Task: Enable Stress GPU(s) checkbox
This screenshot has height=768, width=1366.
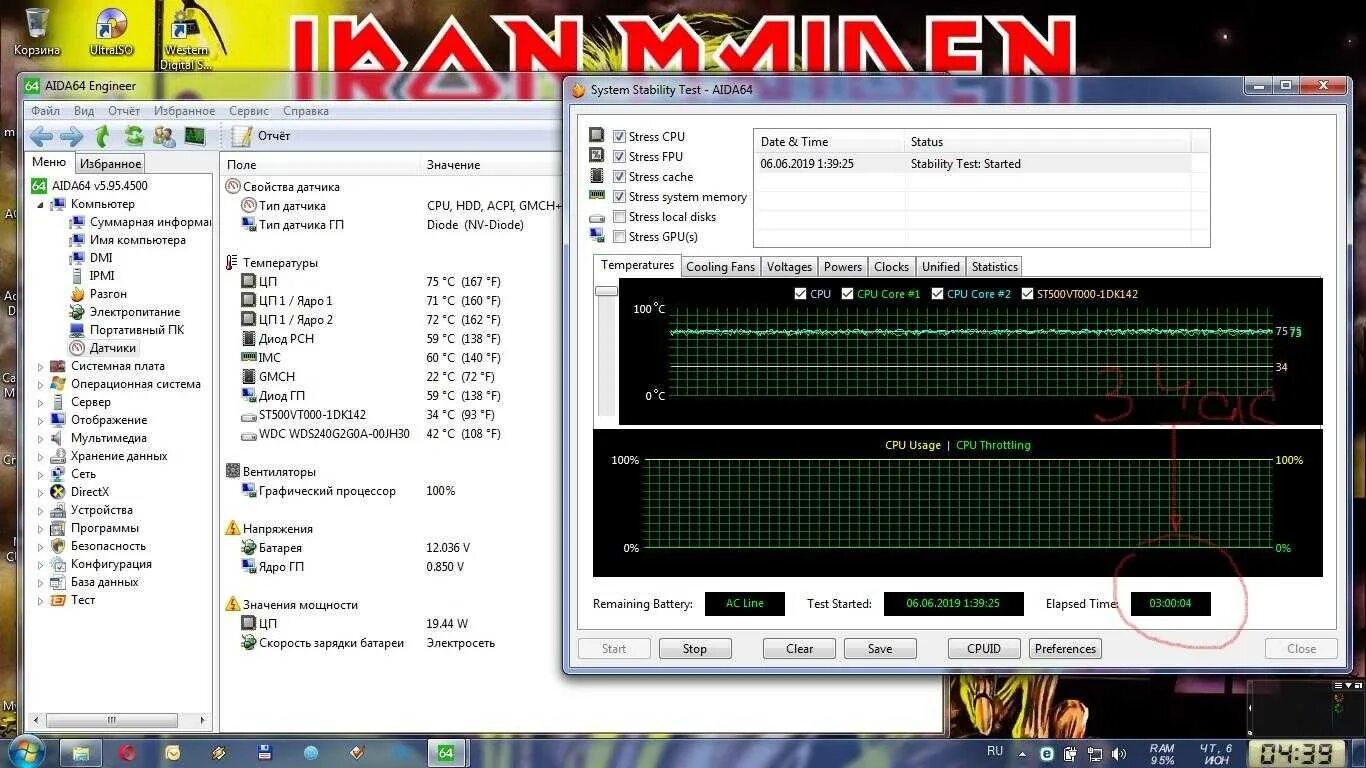Action: [620, 237]
